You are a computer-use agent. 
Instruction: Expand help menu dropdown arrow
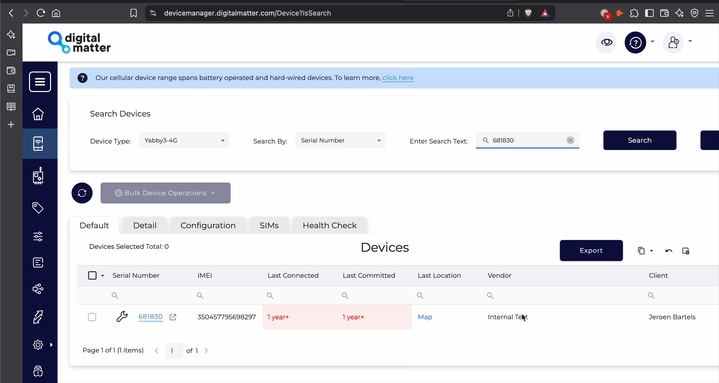653,41
